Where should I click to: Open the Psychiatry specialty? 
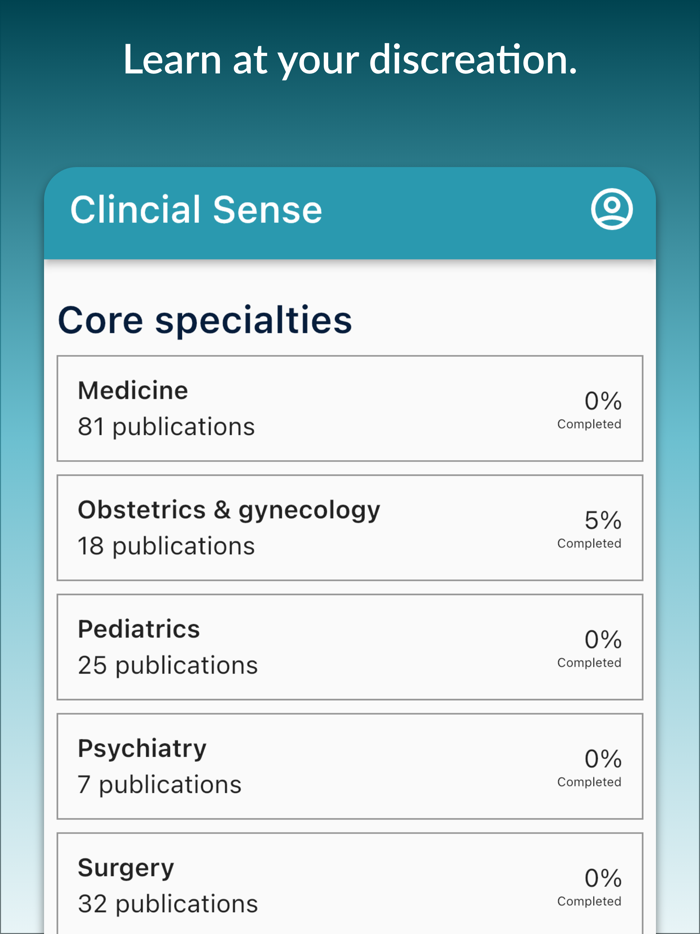tap(350, 765)
